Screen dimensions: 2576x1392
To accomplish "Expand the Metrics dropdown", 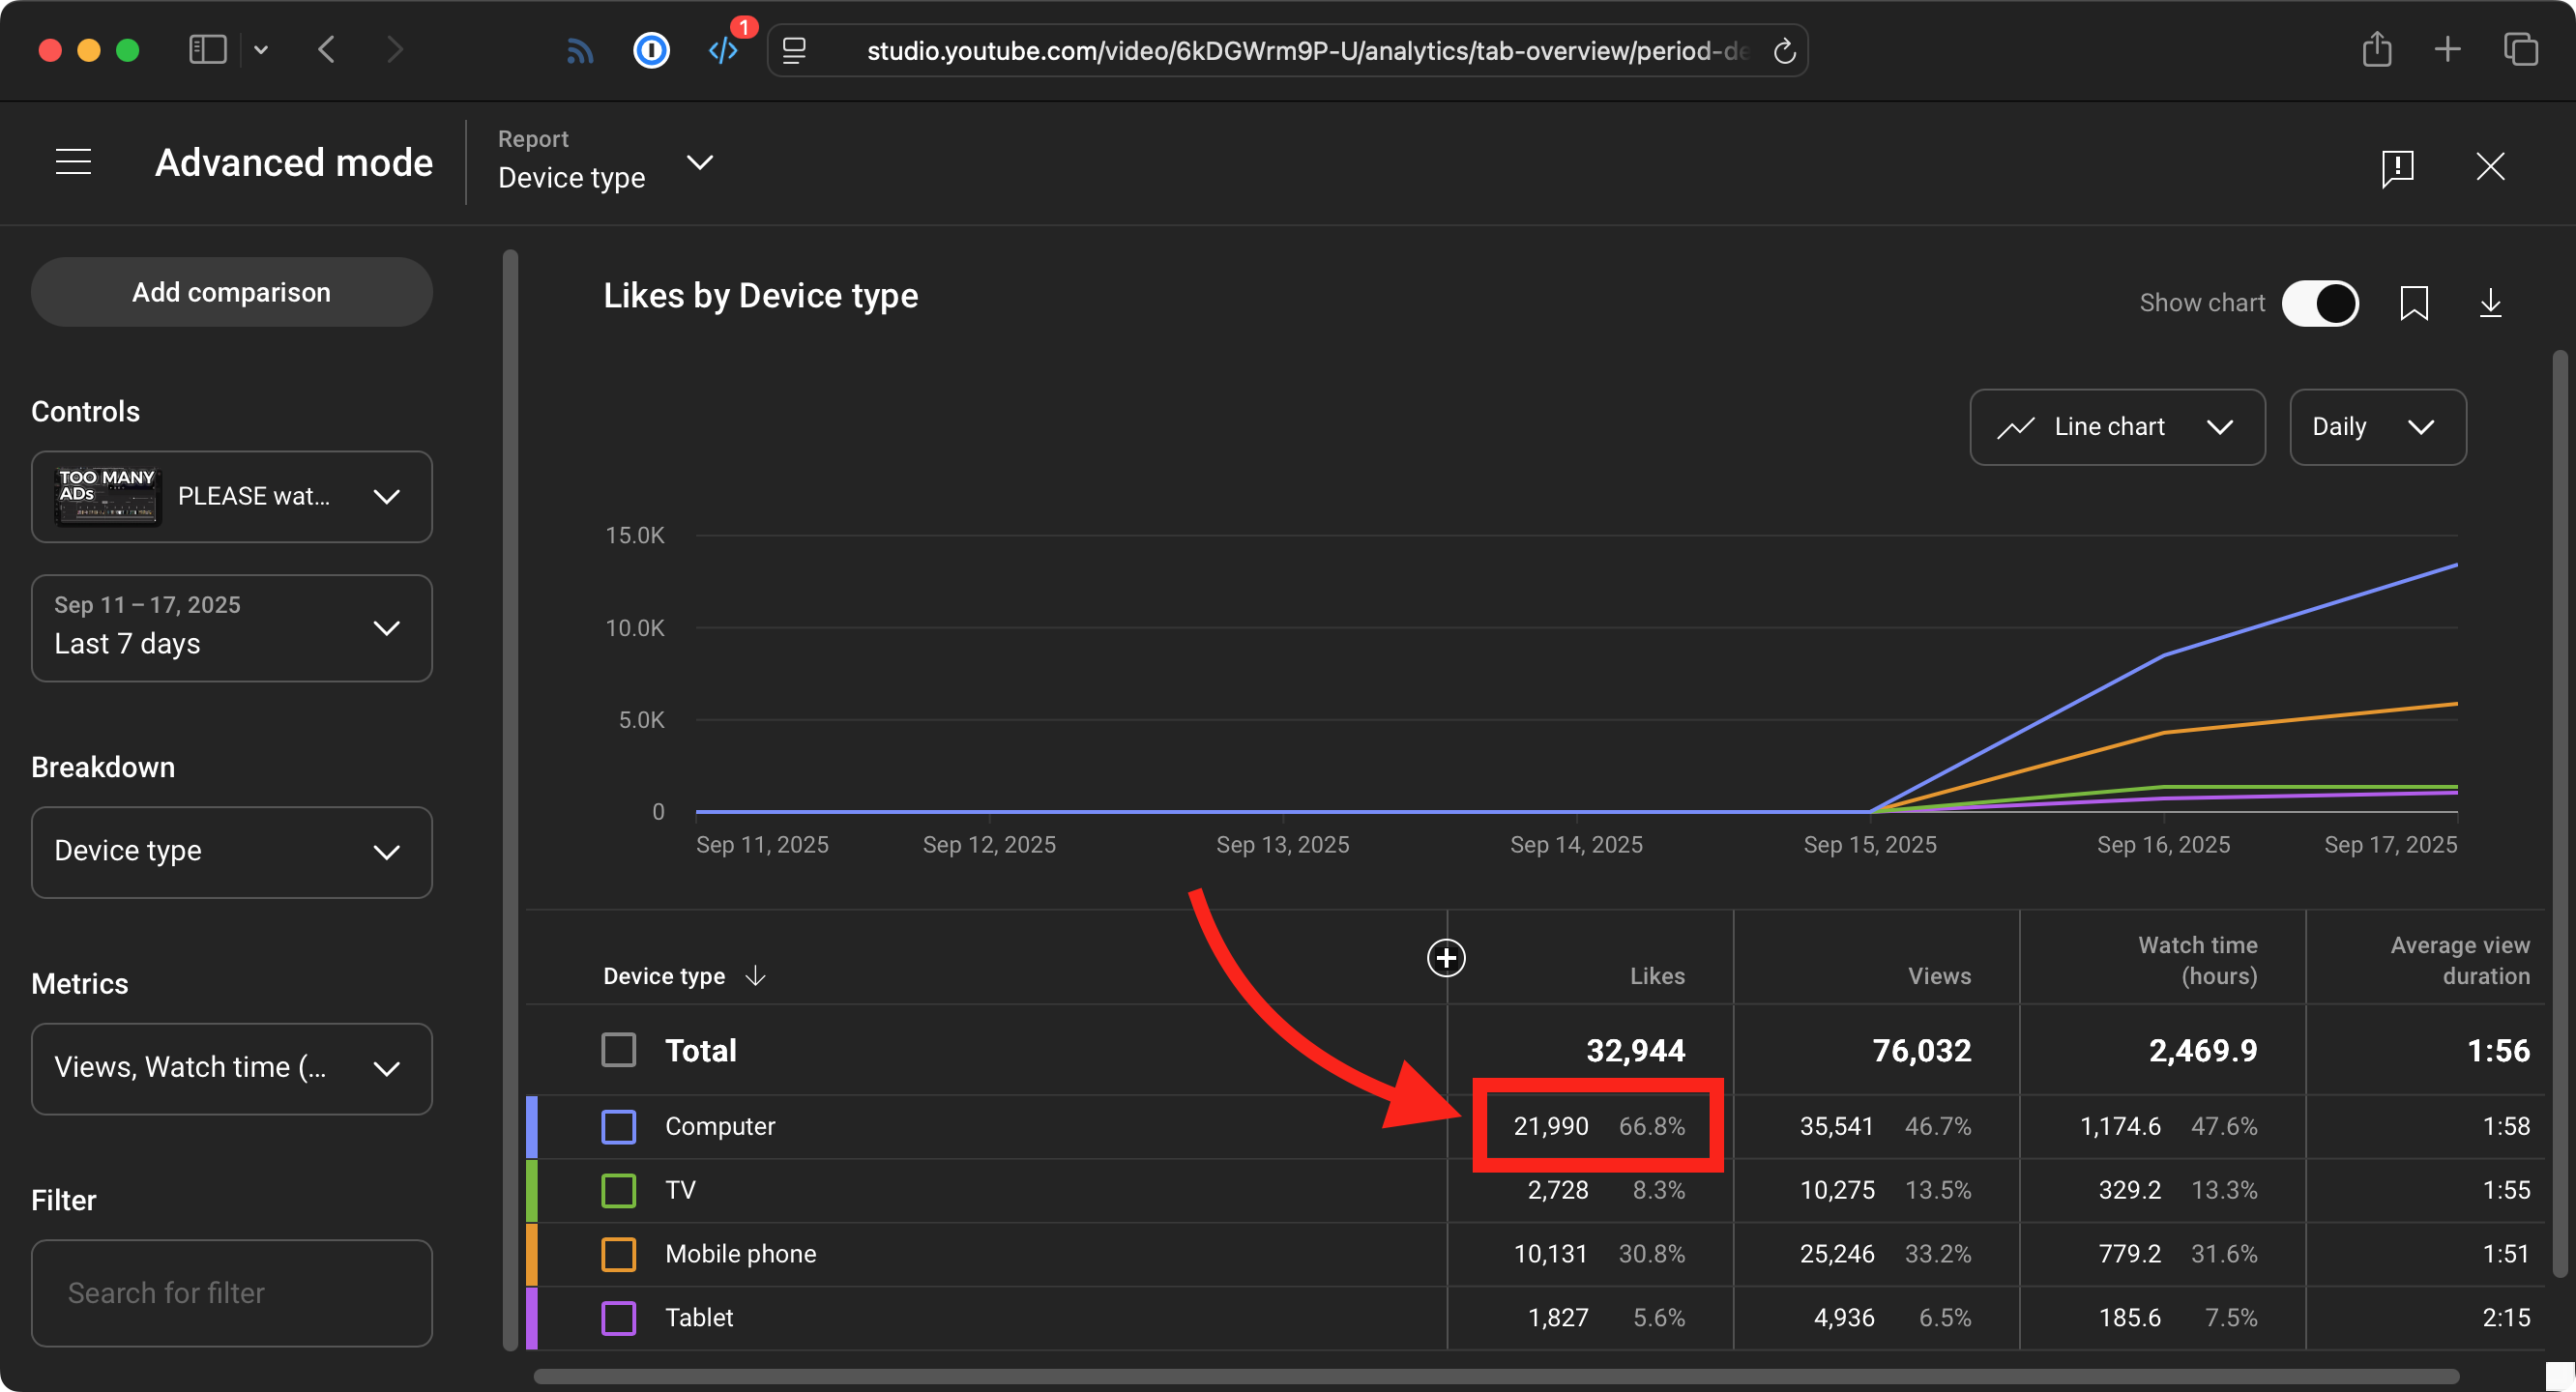I will click(232, 1068).
